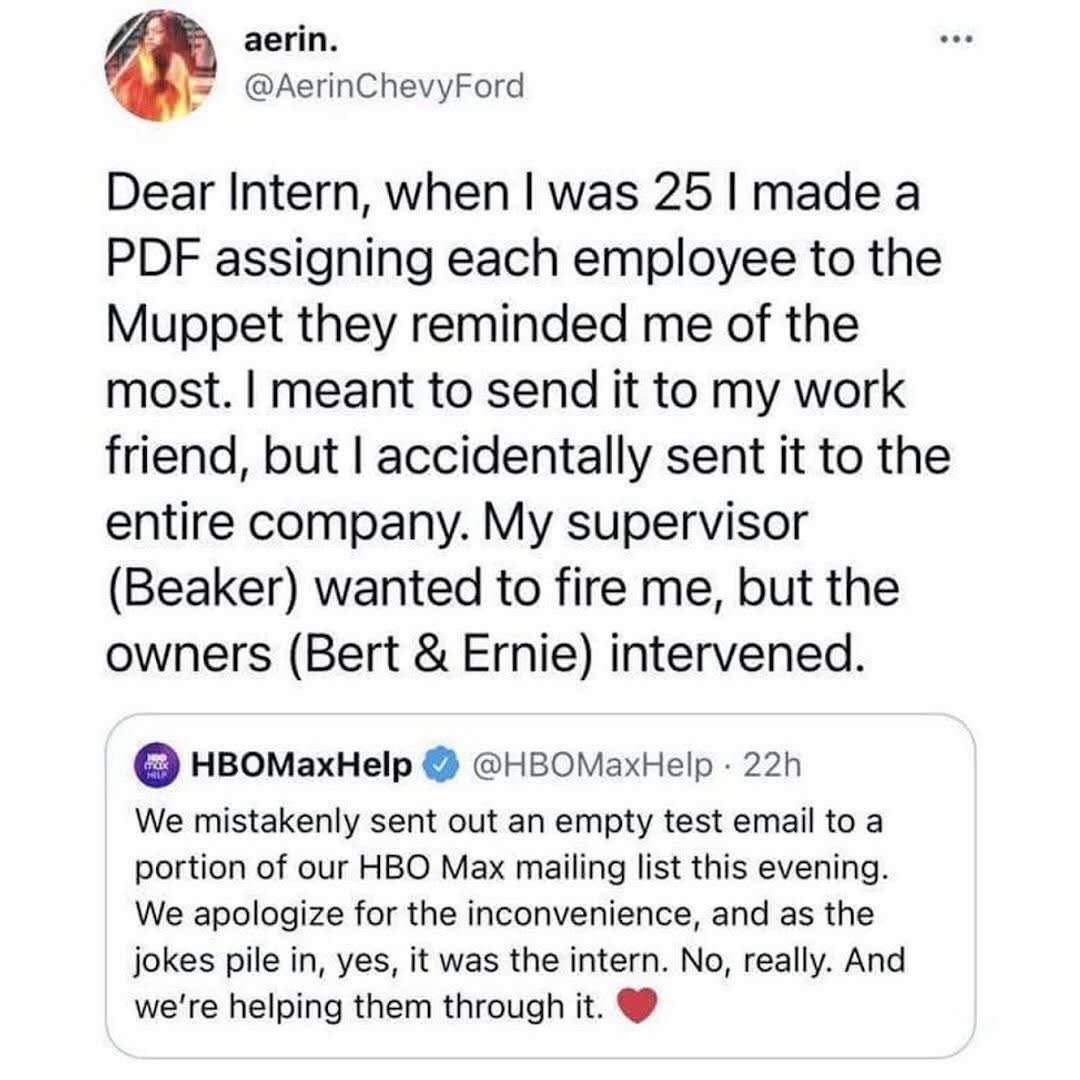Viewport: 1080px width, 1080px height.
Task: Open the @AerinChevyFord handle link
Action: tap(383, 87)
